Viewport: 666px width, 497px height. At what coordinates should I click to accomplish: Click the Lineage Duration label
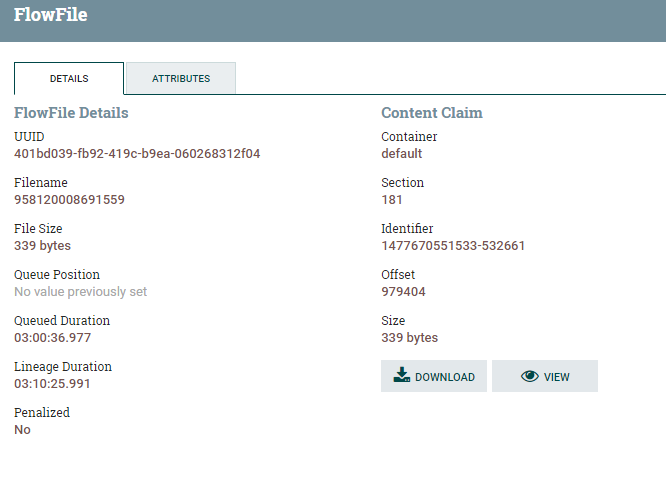point(63,367)
